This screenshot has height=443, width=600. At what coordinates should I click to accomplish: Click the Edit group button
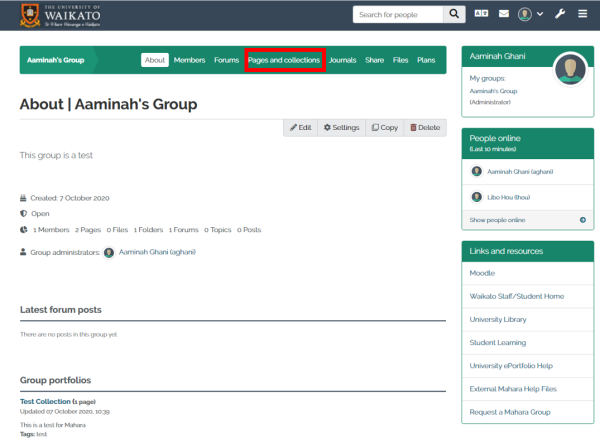pyautogui.click(x=300, y=128)
